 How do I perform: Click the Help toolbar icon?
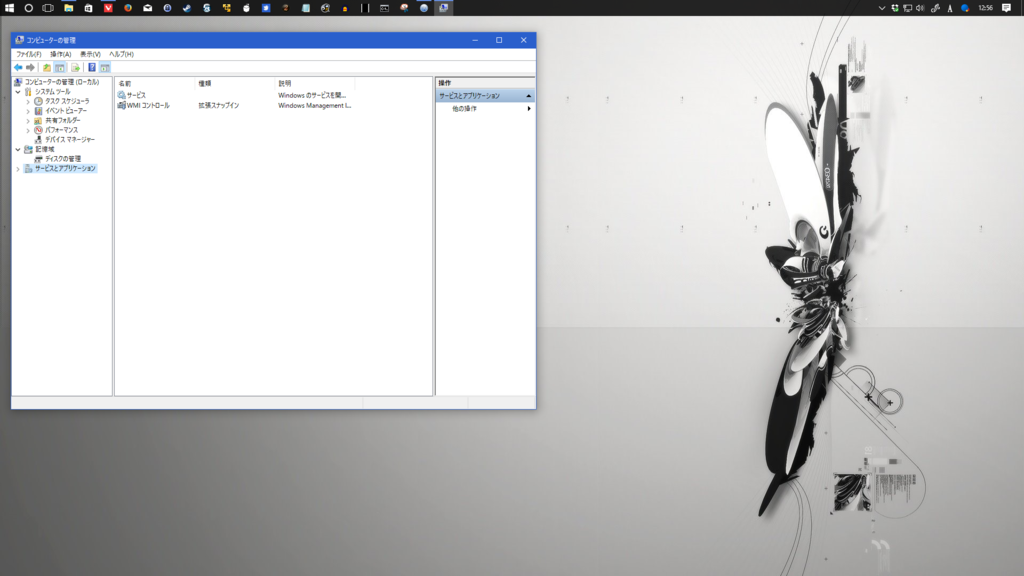(x=92, y=67)
